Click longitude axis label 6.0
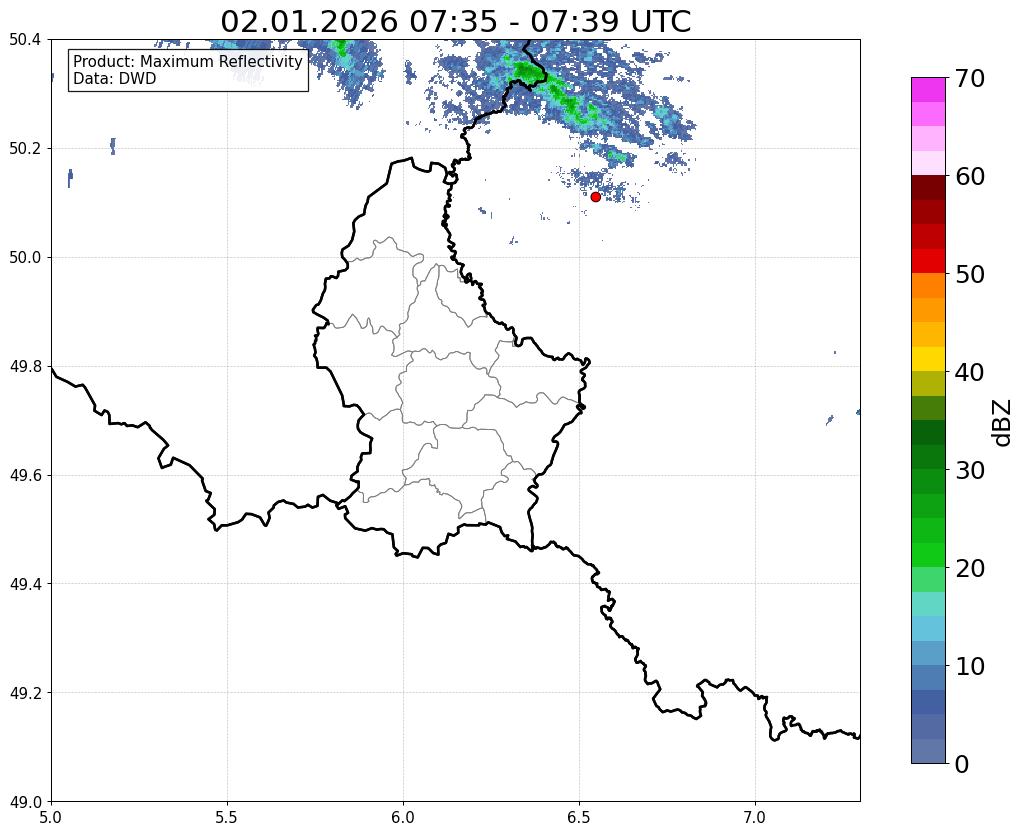This screenshot has width=1023, height=834. (403, 817)
